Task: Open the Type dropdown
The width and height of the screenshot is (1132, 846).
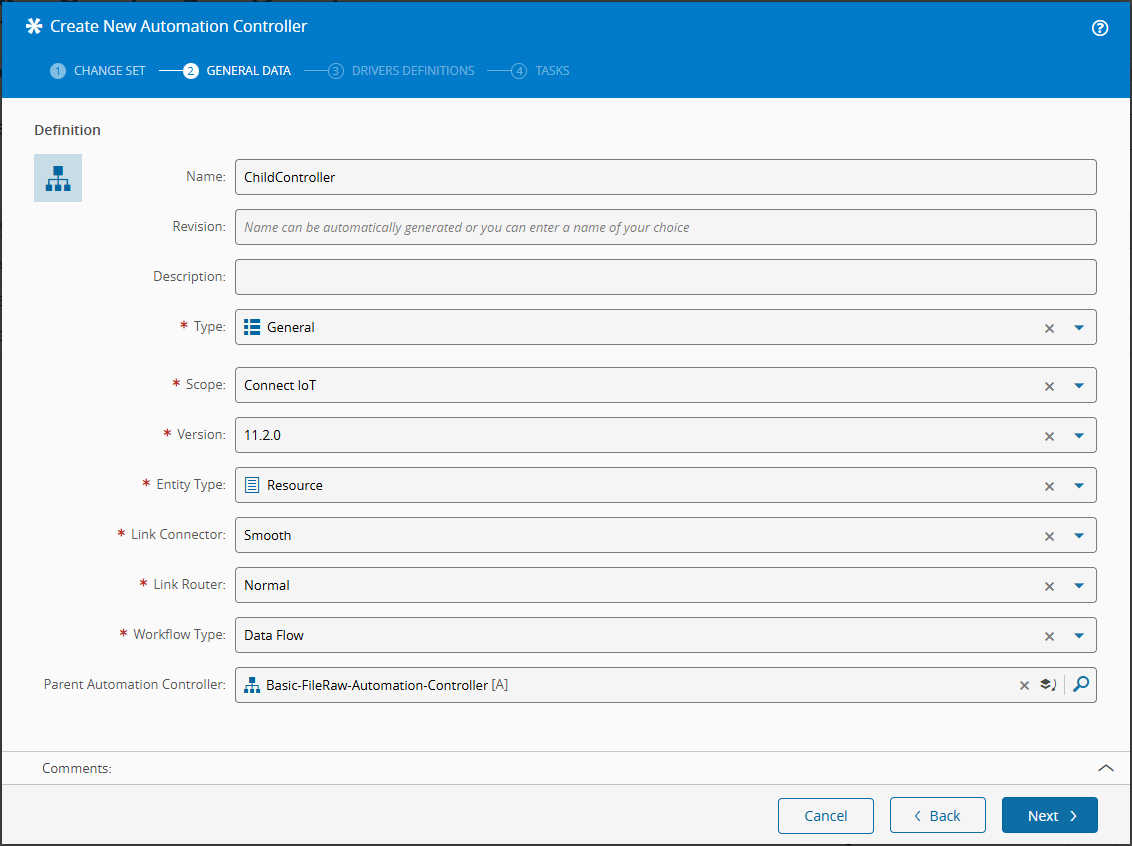Action: tap(1079, 327)
